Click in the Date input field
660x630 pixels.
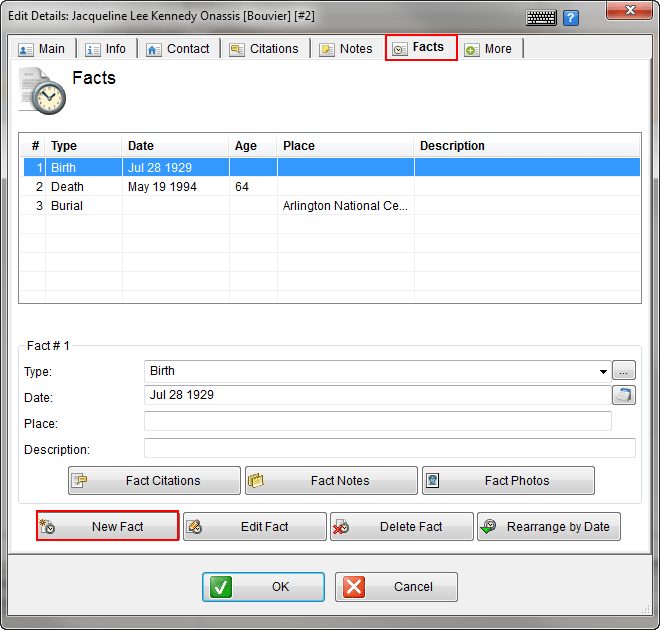tap(378, 395)
